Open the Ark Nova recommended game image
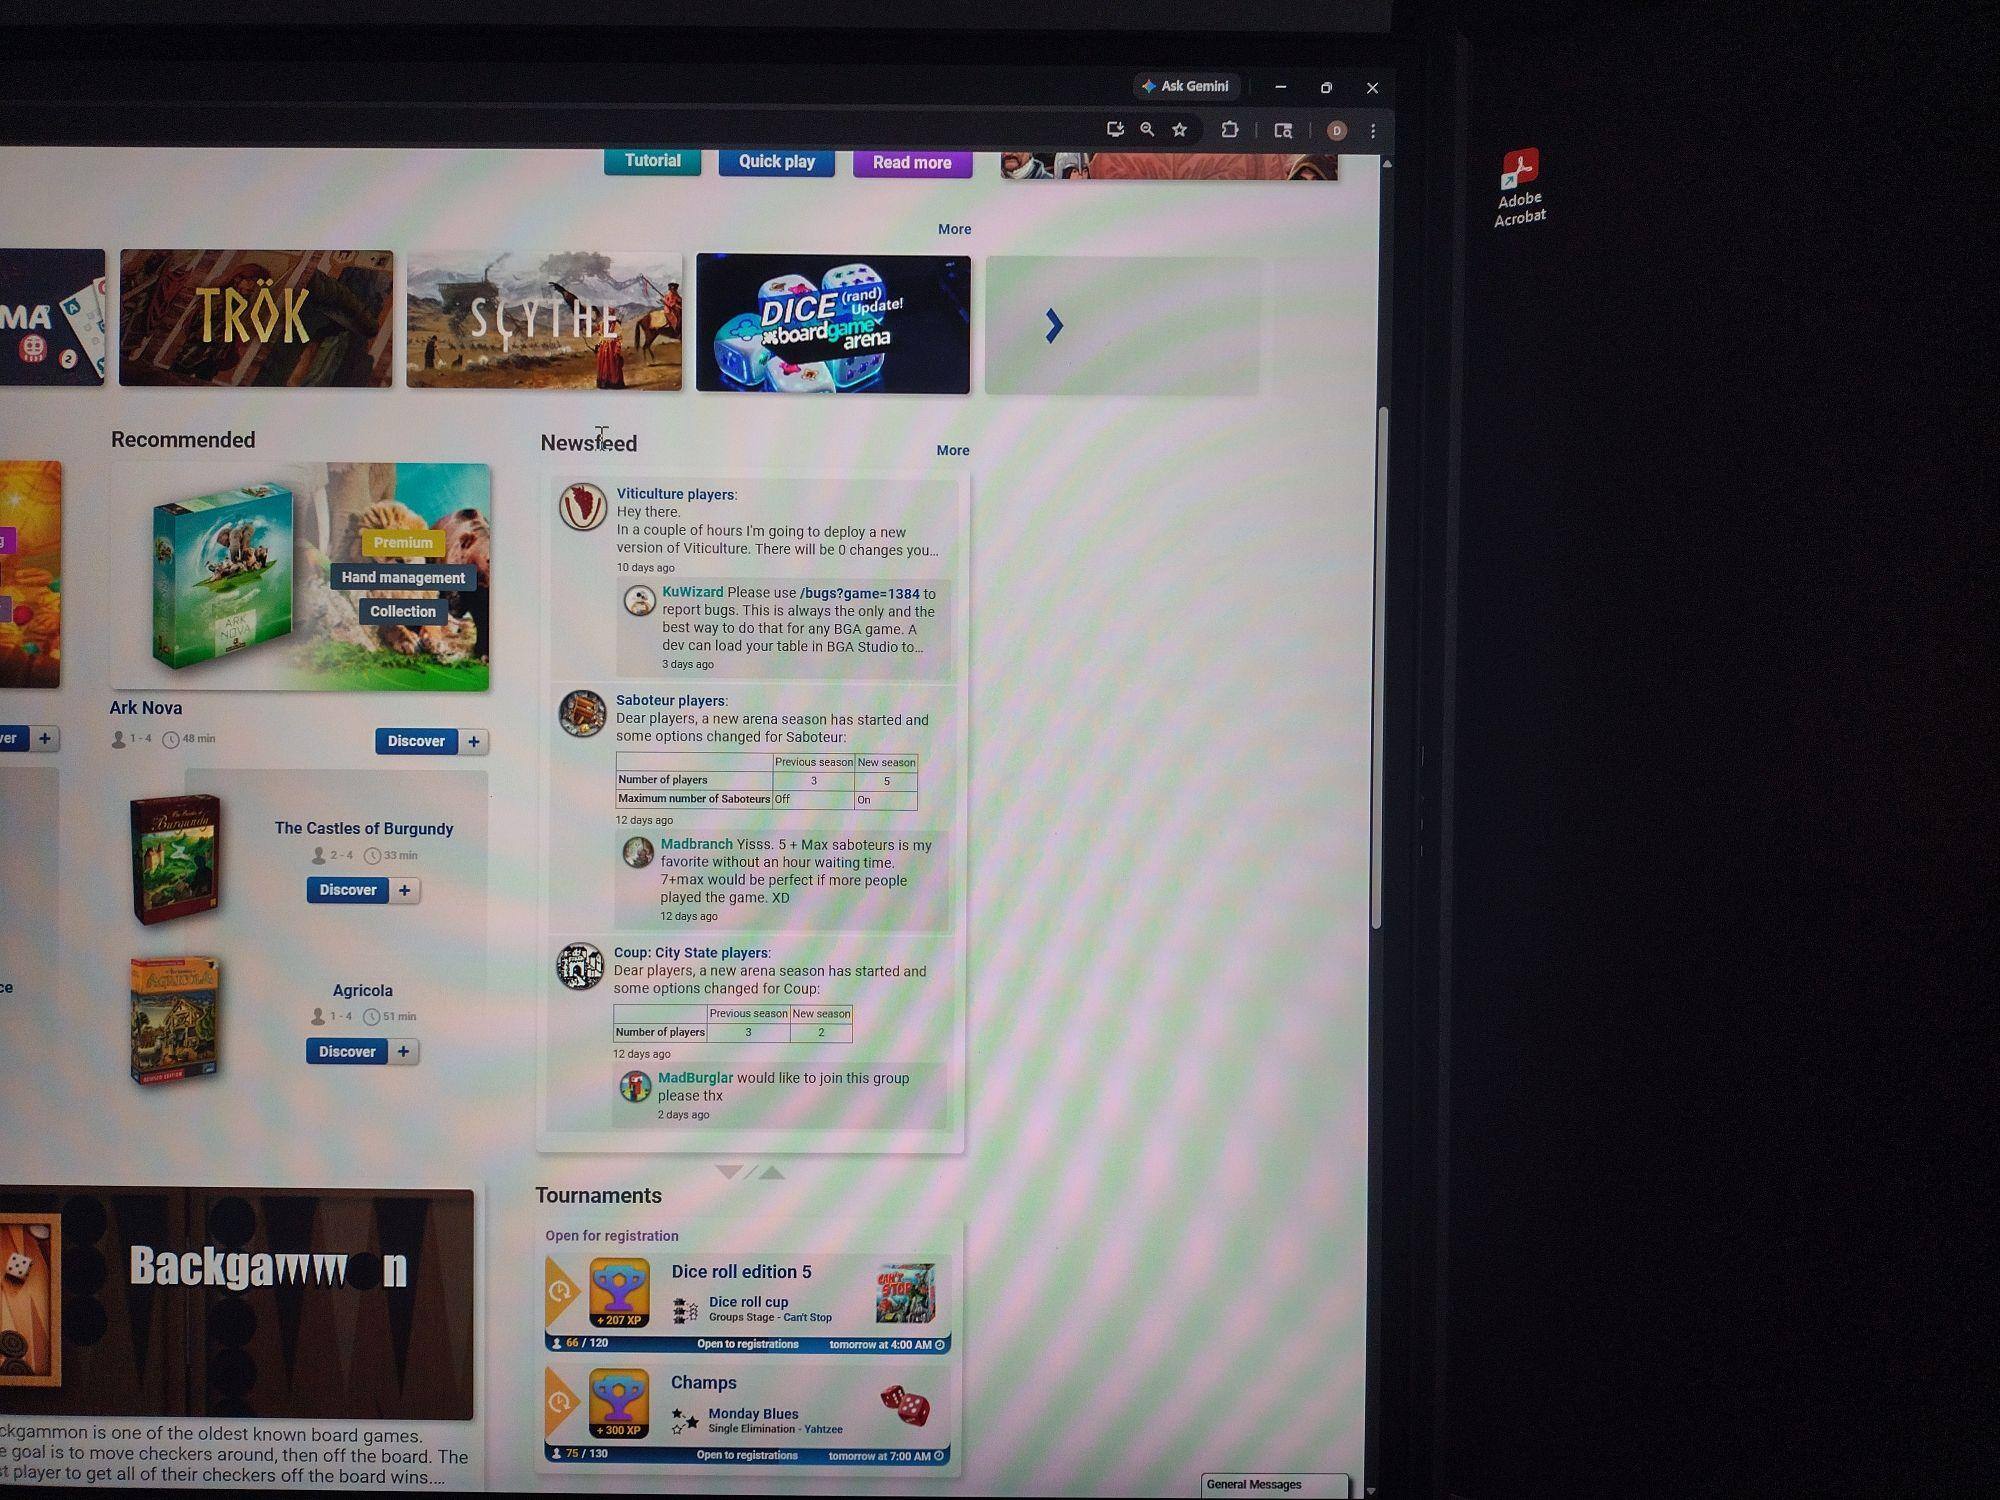The width and height of the screenshot is (2000, 1500). [x=300, y=576]
